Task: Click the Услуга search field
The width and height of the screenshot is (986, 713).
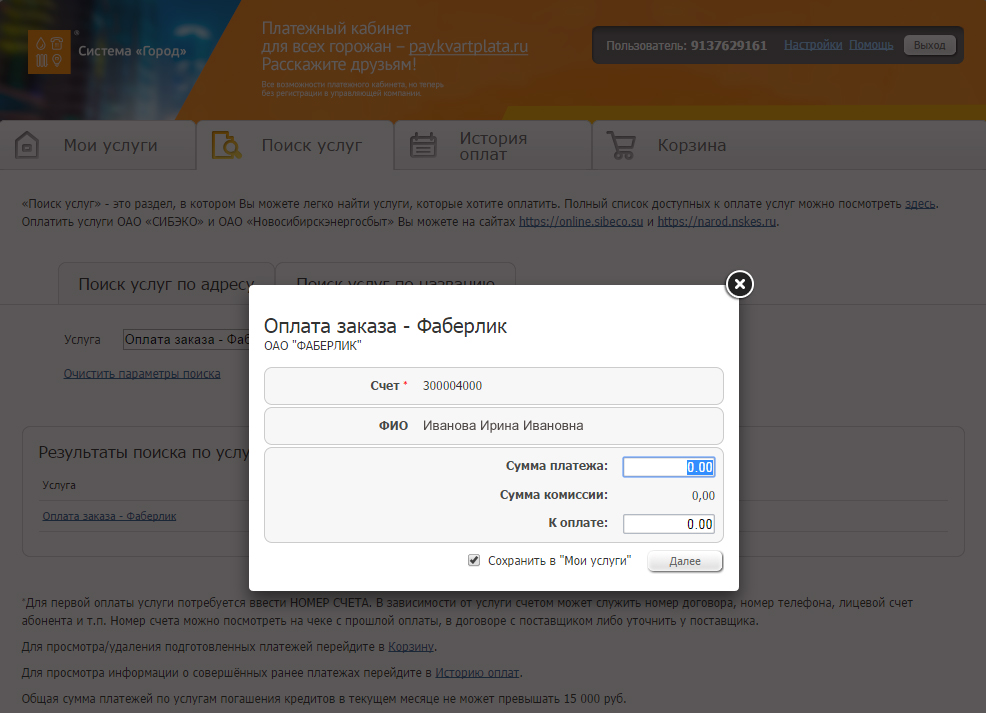Action: (186, 340)
